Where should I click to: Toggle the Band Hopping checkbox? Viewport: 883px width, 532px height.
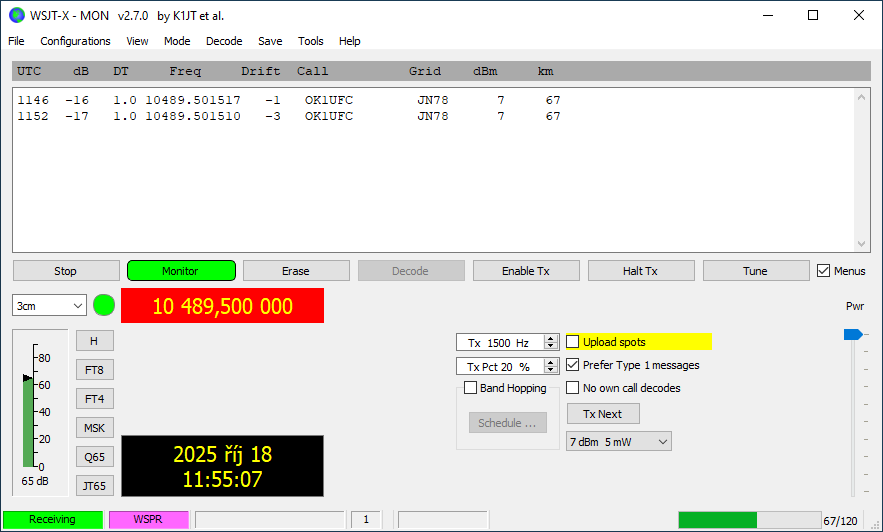click(x=471, y=388)
